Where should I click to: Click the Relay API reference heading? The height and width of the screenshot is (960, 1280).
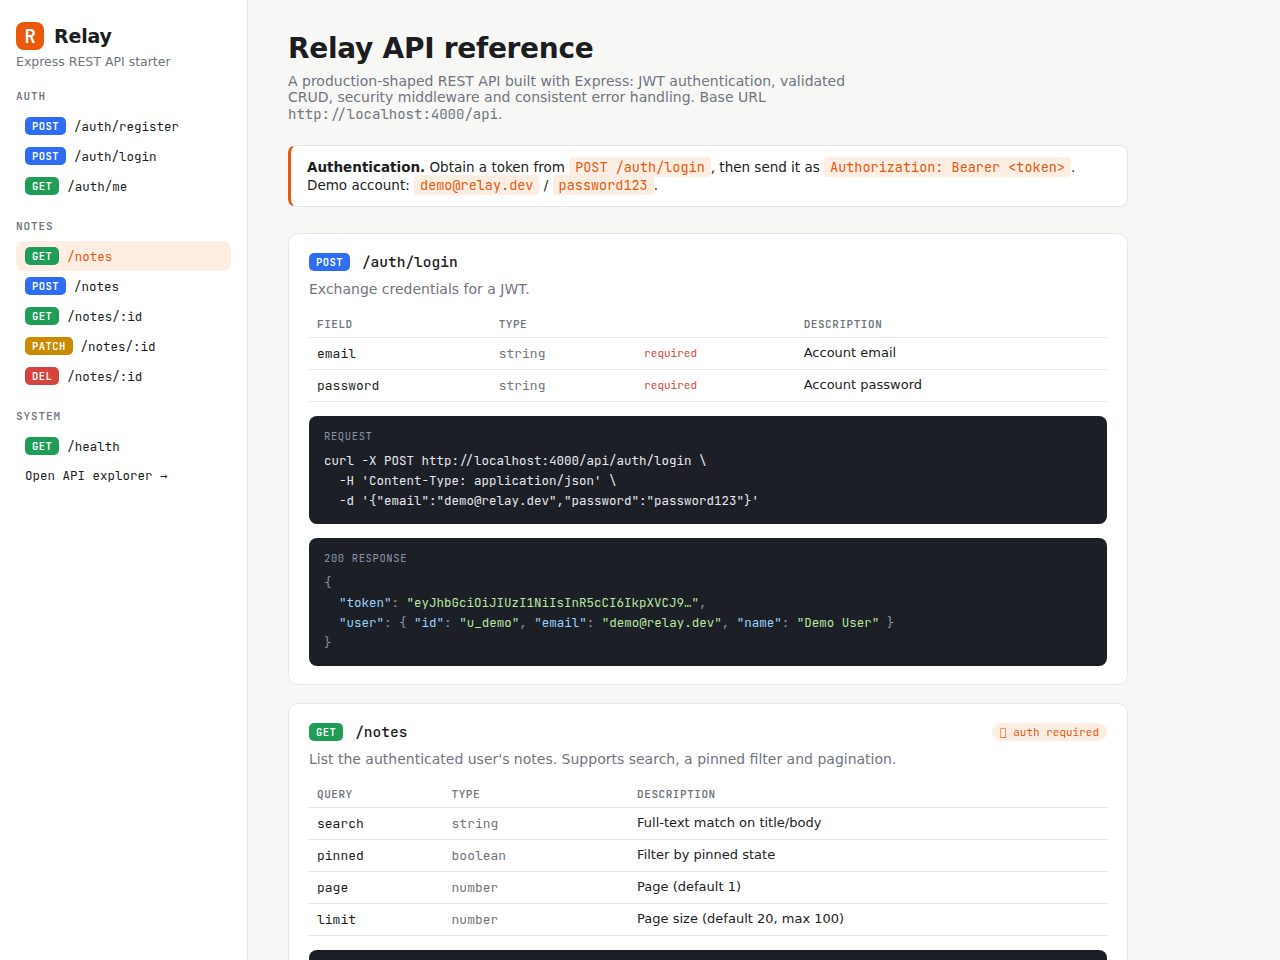[x=440, y=48]
